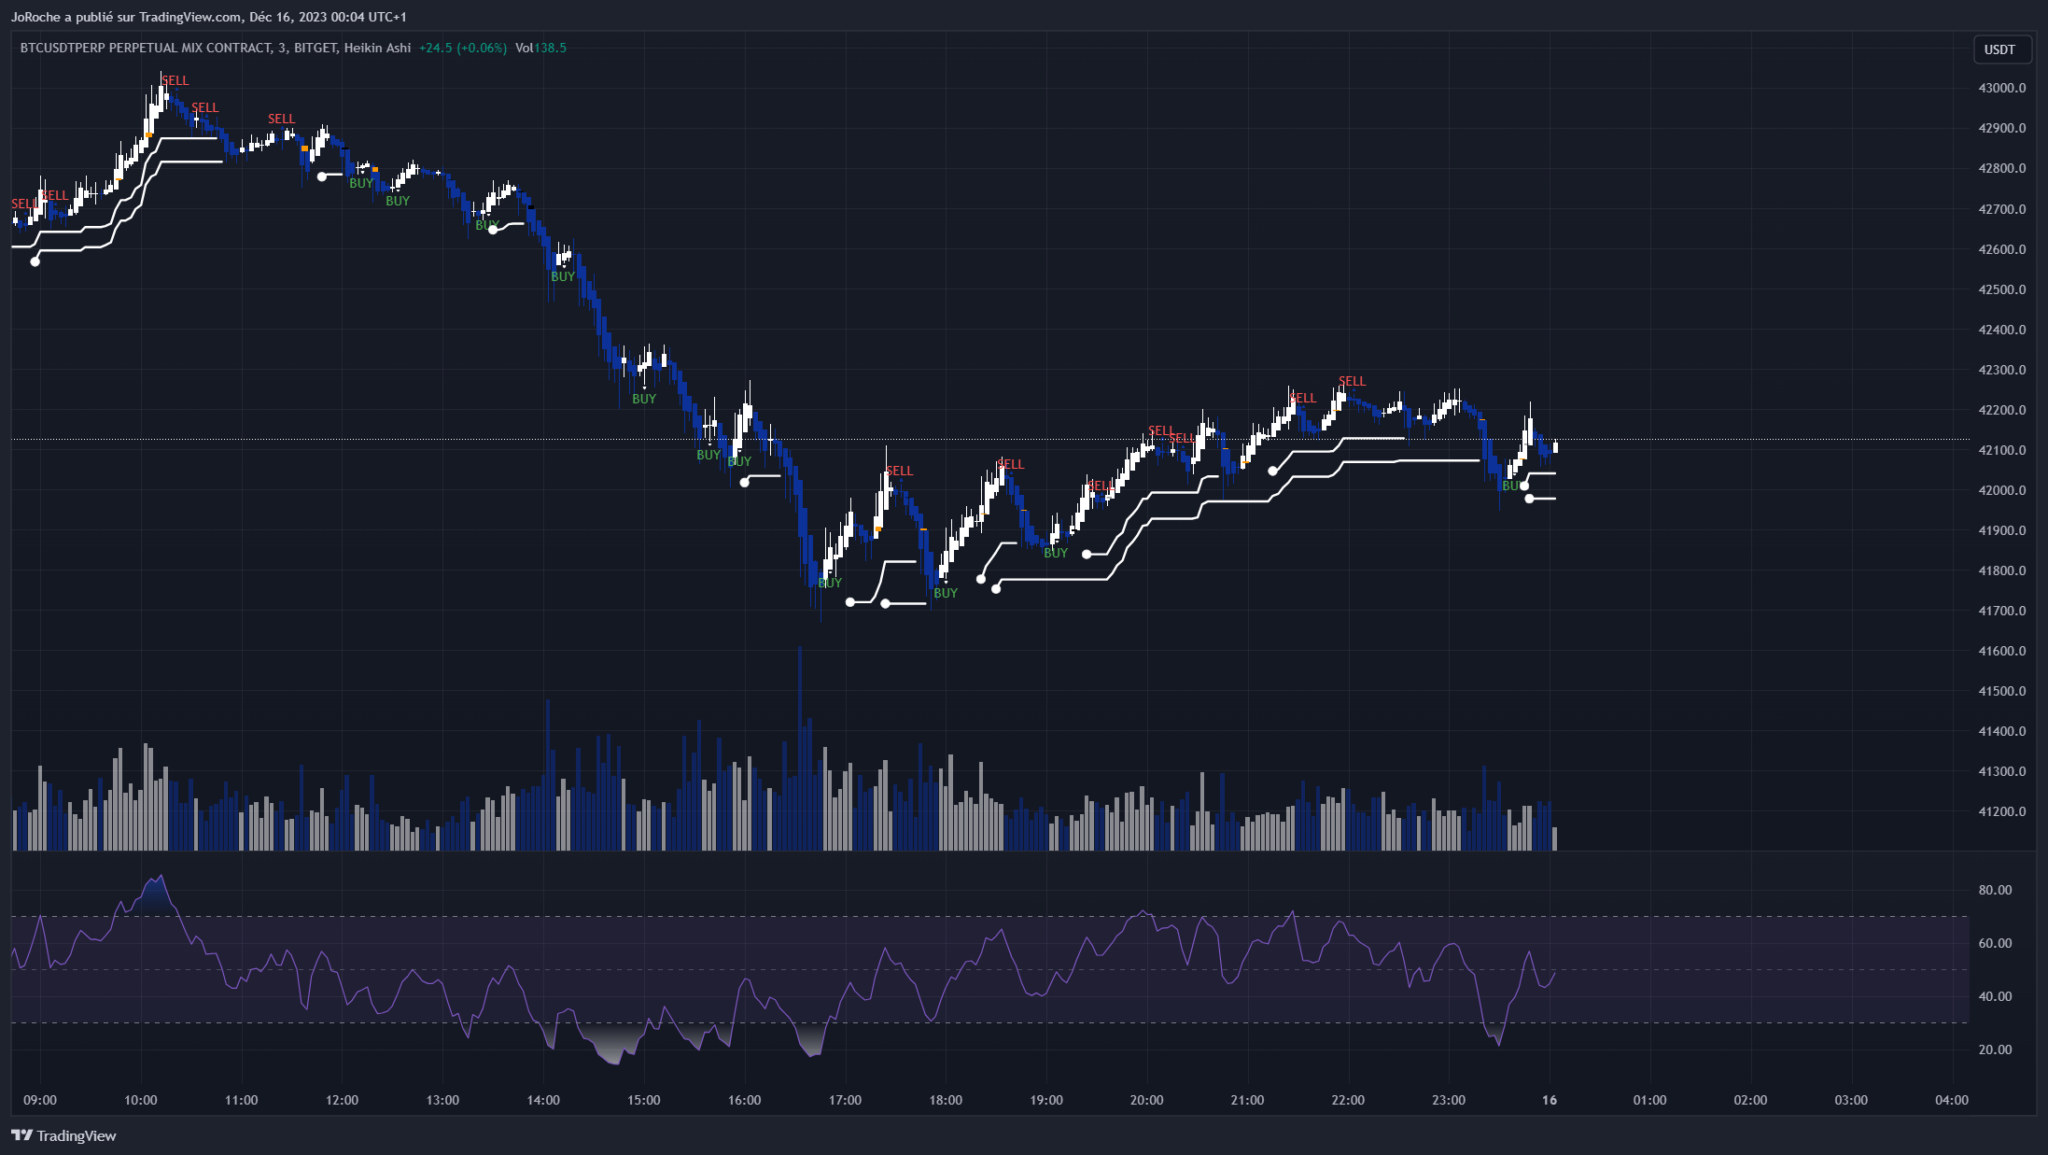The height and width of the screenshot is (1155, 2048).
Task: Click the 43000.0 price axis label
Action: [2002, 88]
